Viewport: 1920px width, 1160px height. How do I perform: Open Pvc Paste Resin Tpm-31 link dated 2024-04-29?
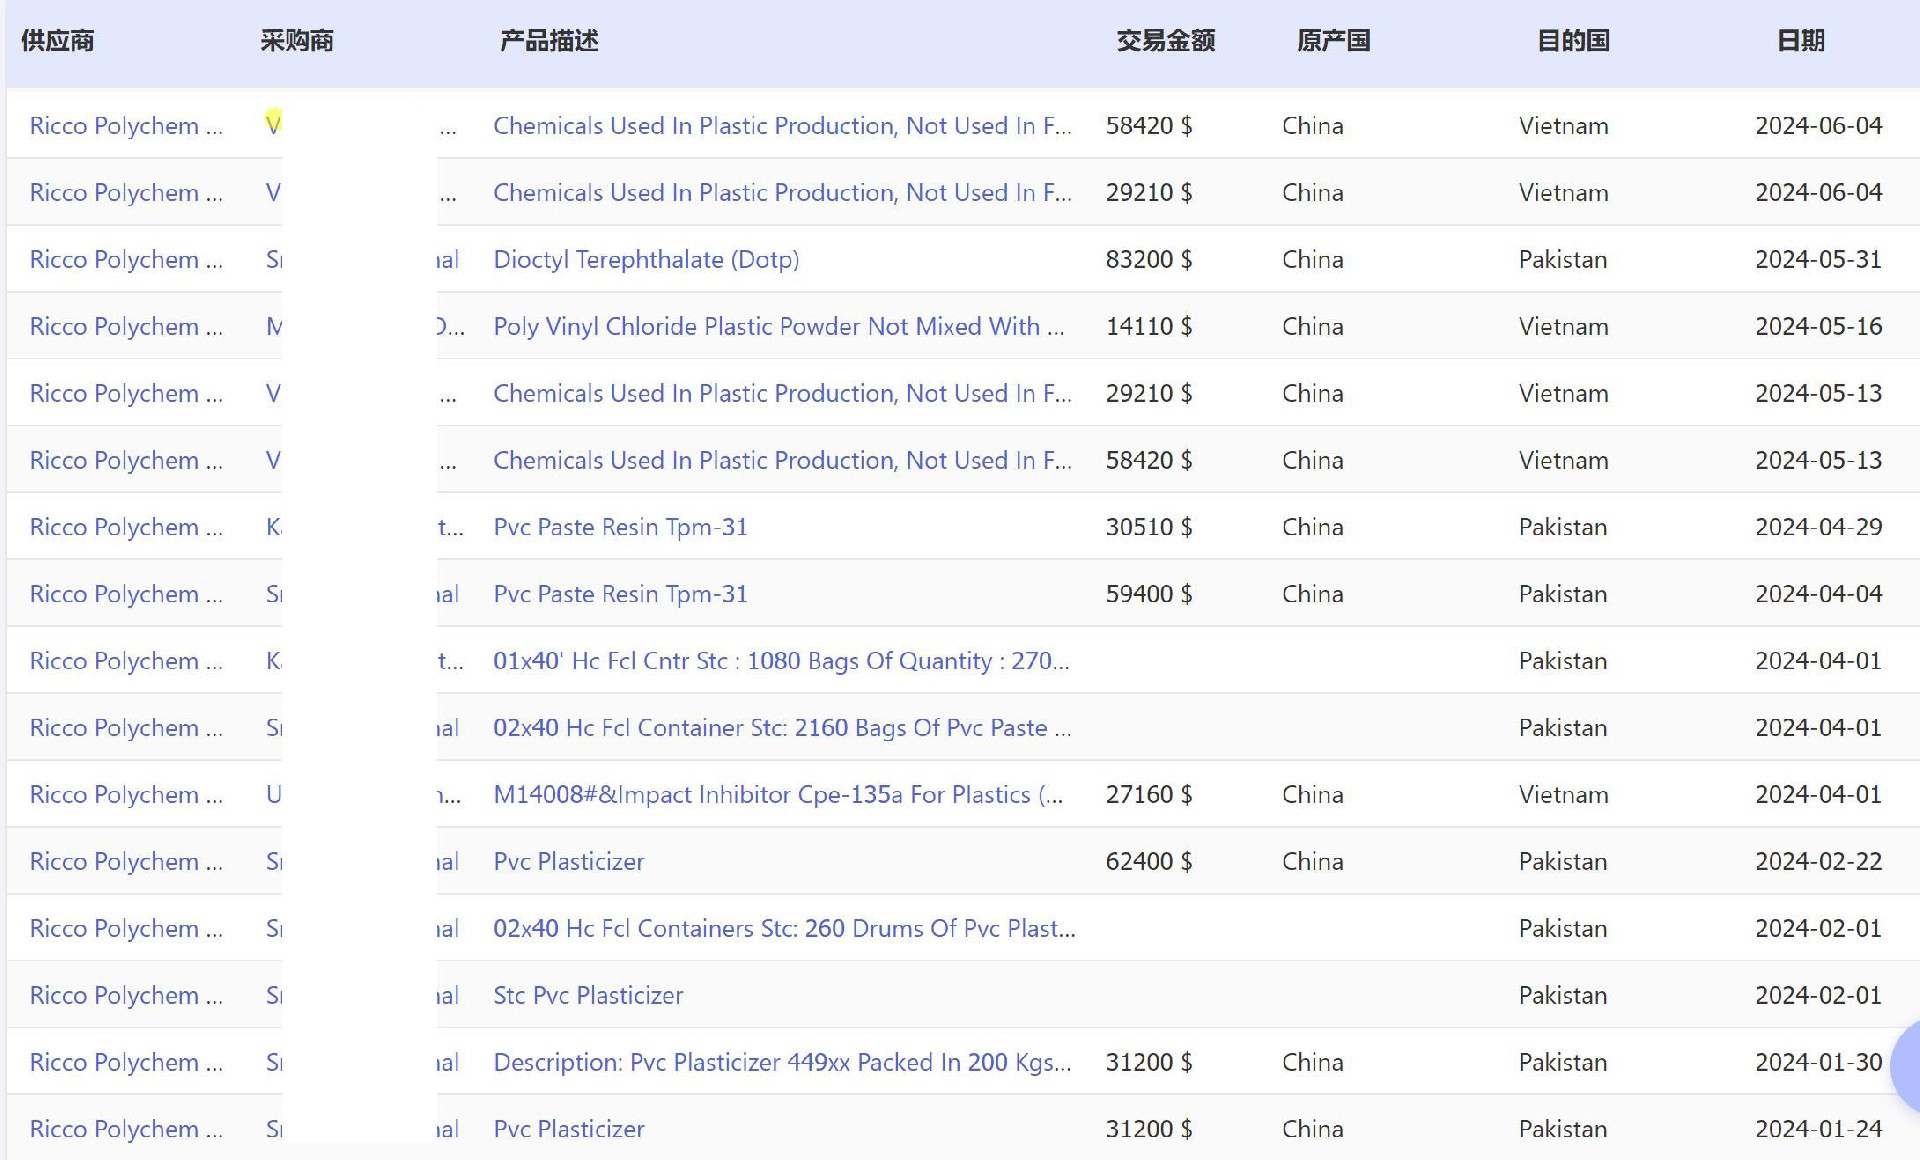[620, 527]
